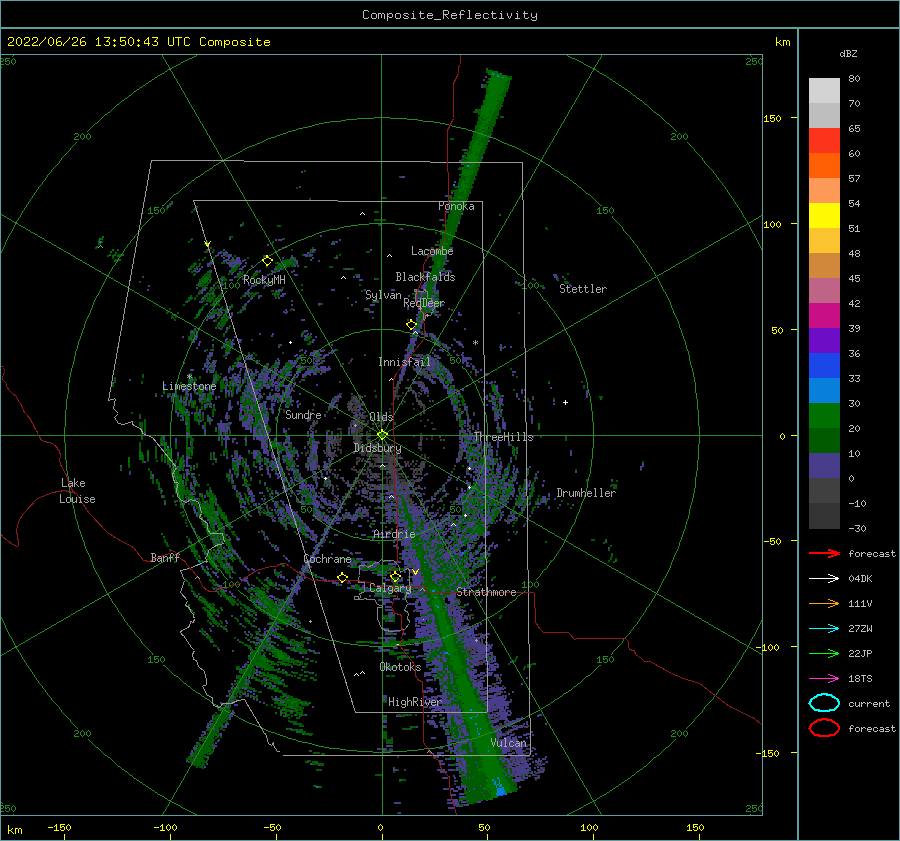This screenshot has width=900, height=841.
Task: Click the Sylvan label
Action: coord(383,295)
